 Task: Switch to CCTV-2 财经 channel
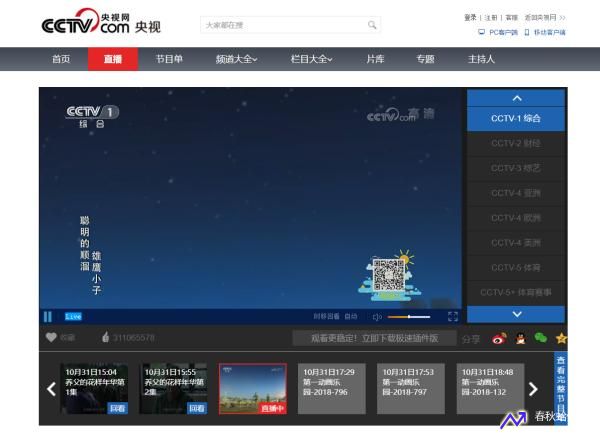[516, 143]
